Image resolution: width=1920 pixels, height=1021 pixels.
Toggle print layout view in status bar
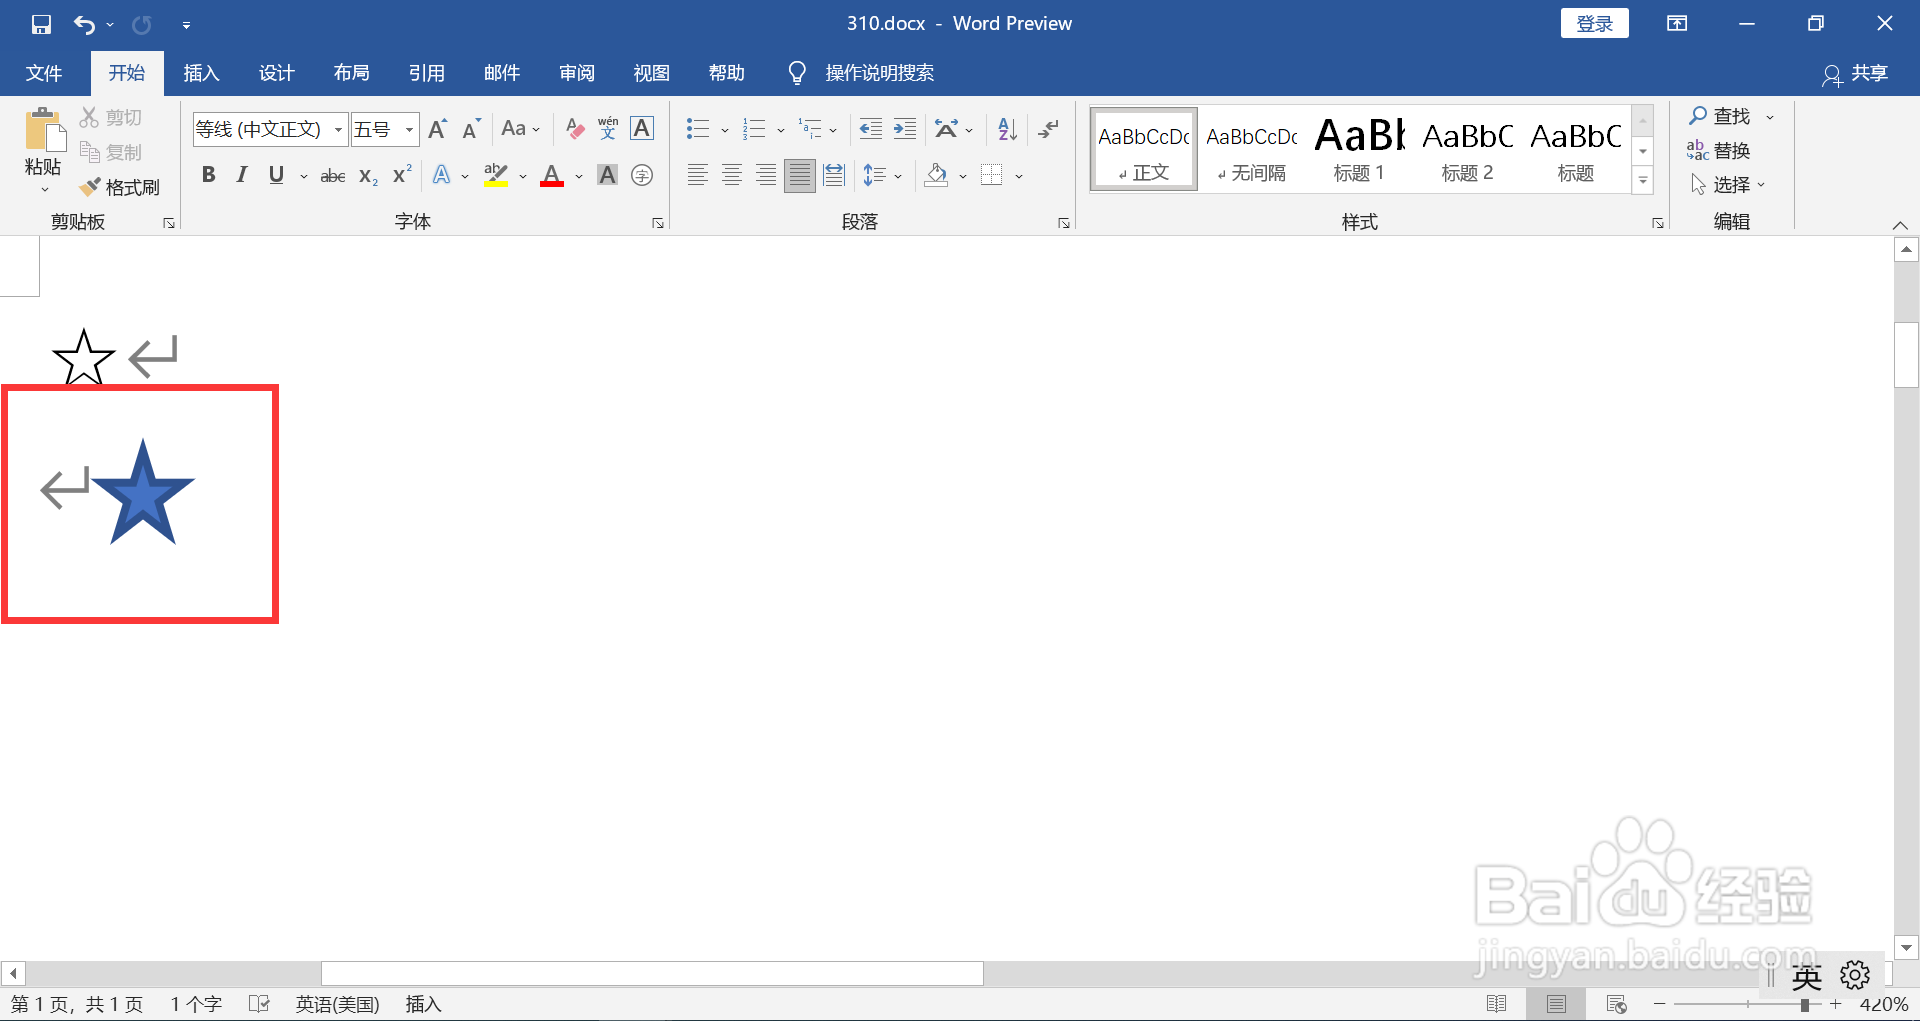[x=1556, y=1004]
